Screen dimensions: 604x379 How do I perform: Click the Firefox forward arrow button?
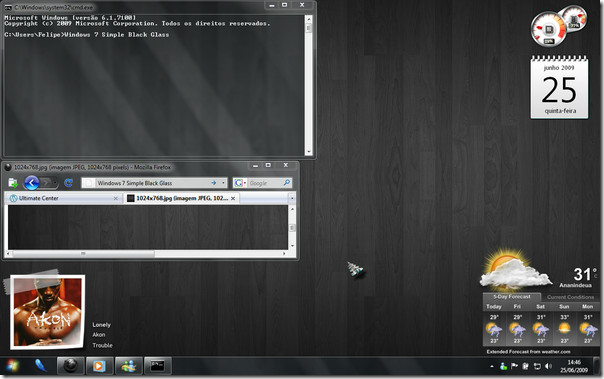pyautogui.click(x=46, y=183)
